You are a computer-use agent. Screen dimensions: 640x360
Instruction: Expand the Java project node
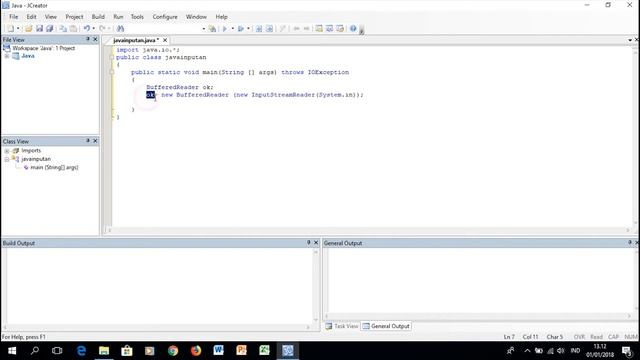tap(7, 56)
